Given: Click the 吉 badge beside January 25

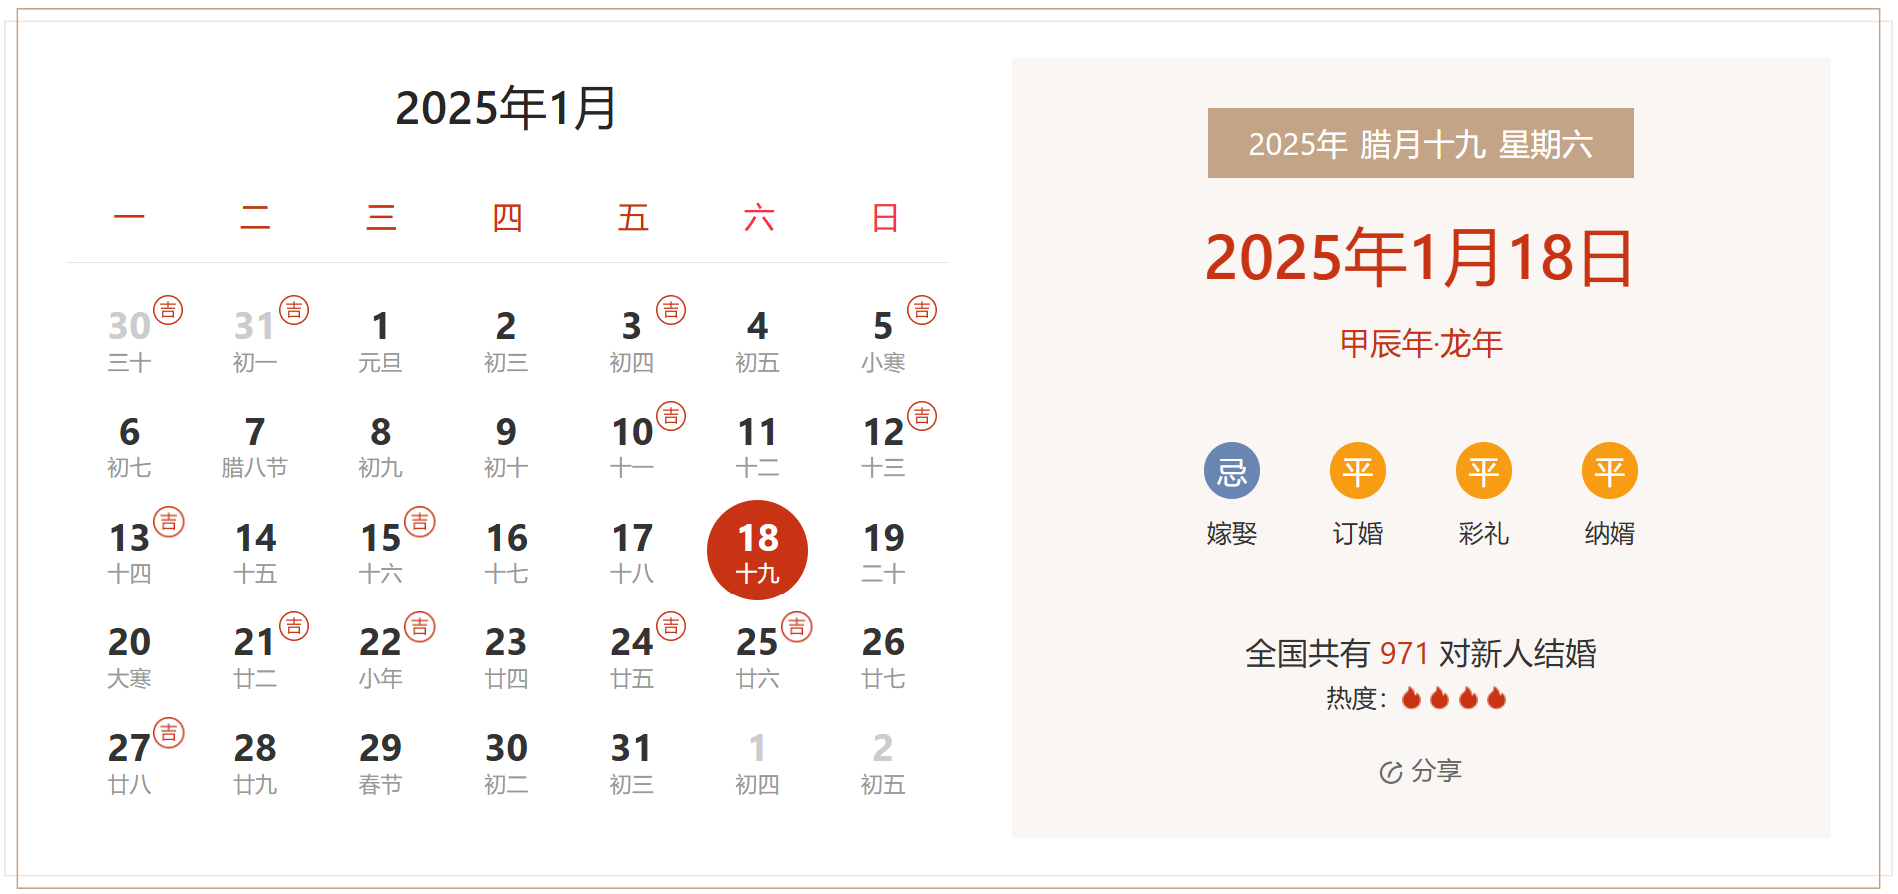Looking at the screenshot, I should click(x=797, y=627).
